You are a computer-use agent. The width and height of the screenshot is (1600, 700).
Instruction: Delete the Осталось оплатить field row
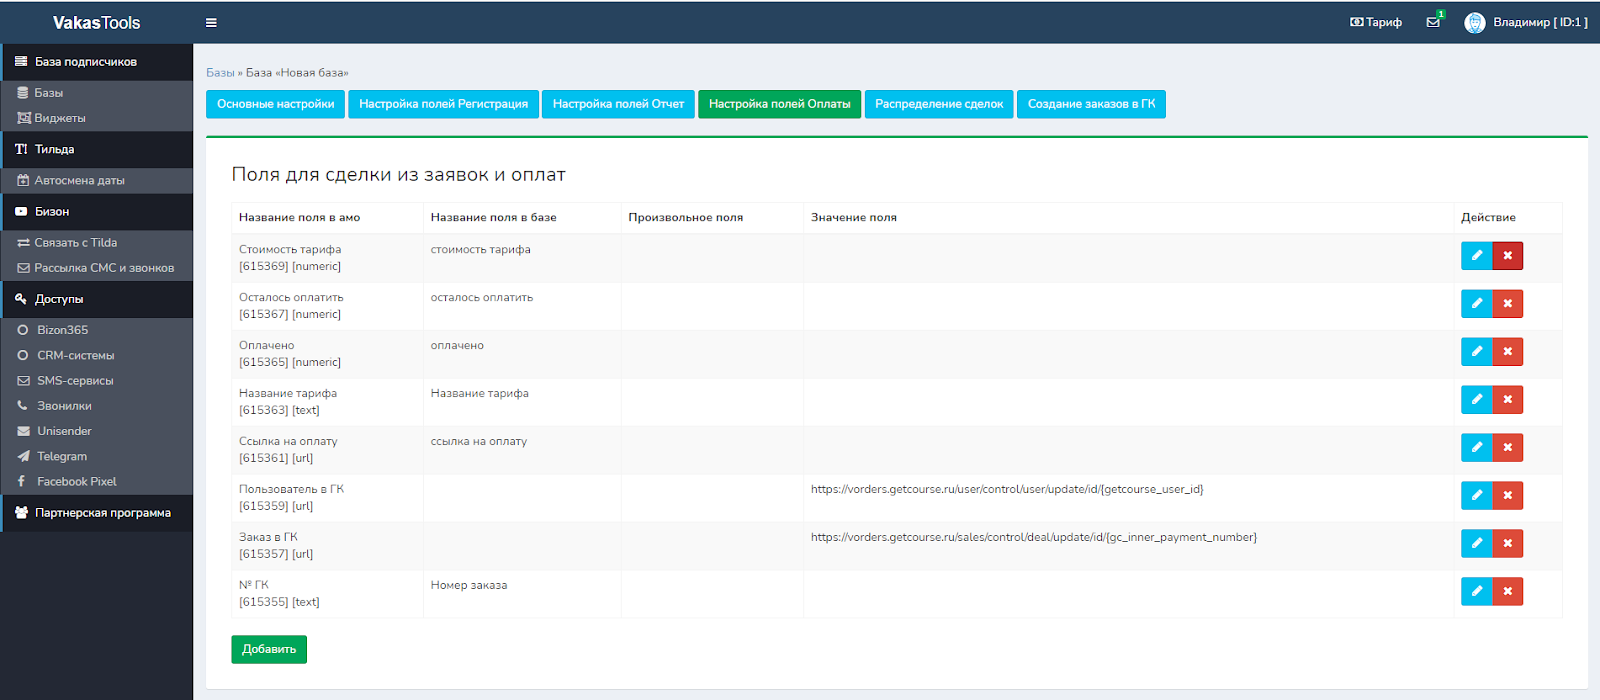pyautogui.click(x=1507, y=304)
